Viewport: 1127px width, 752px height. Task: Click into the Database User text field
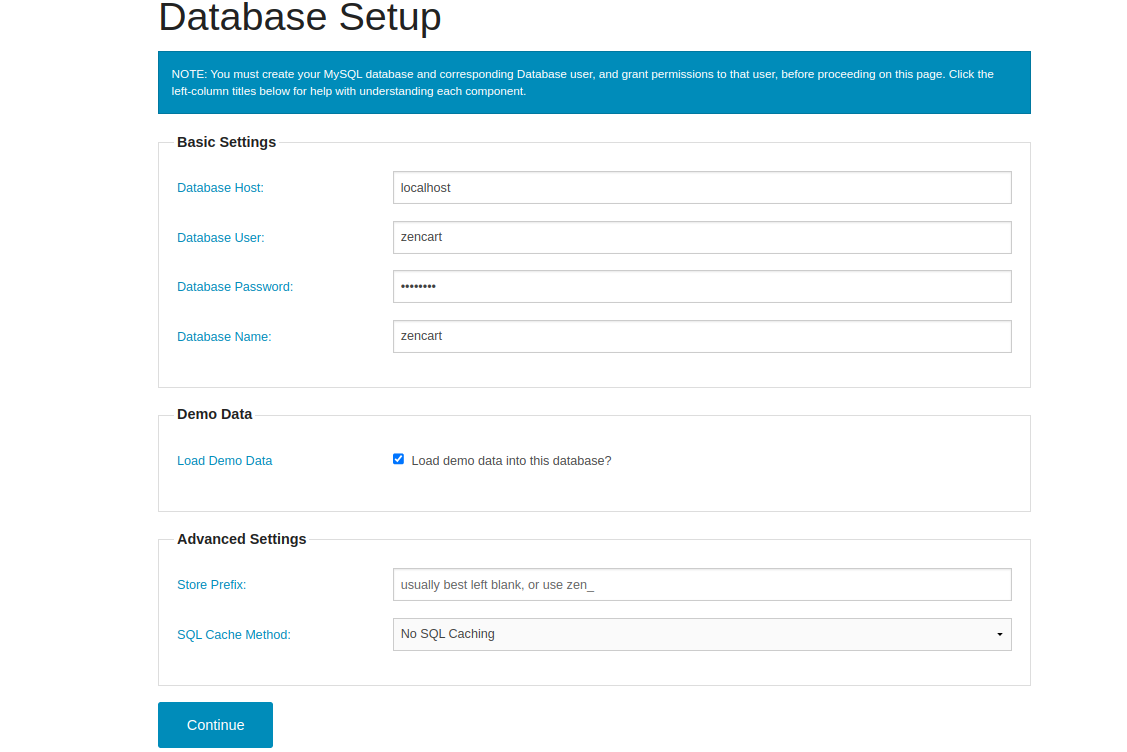pos(701,237)
